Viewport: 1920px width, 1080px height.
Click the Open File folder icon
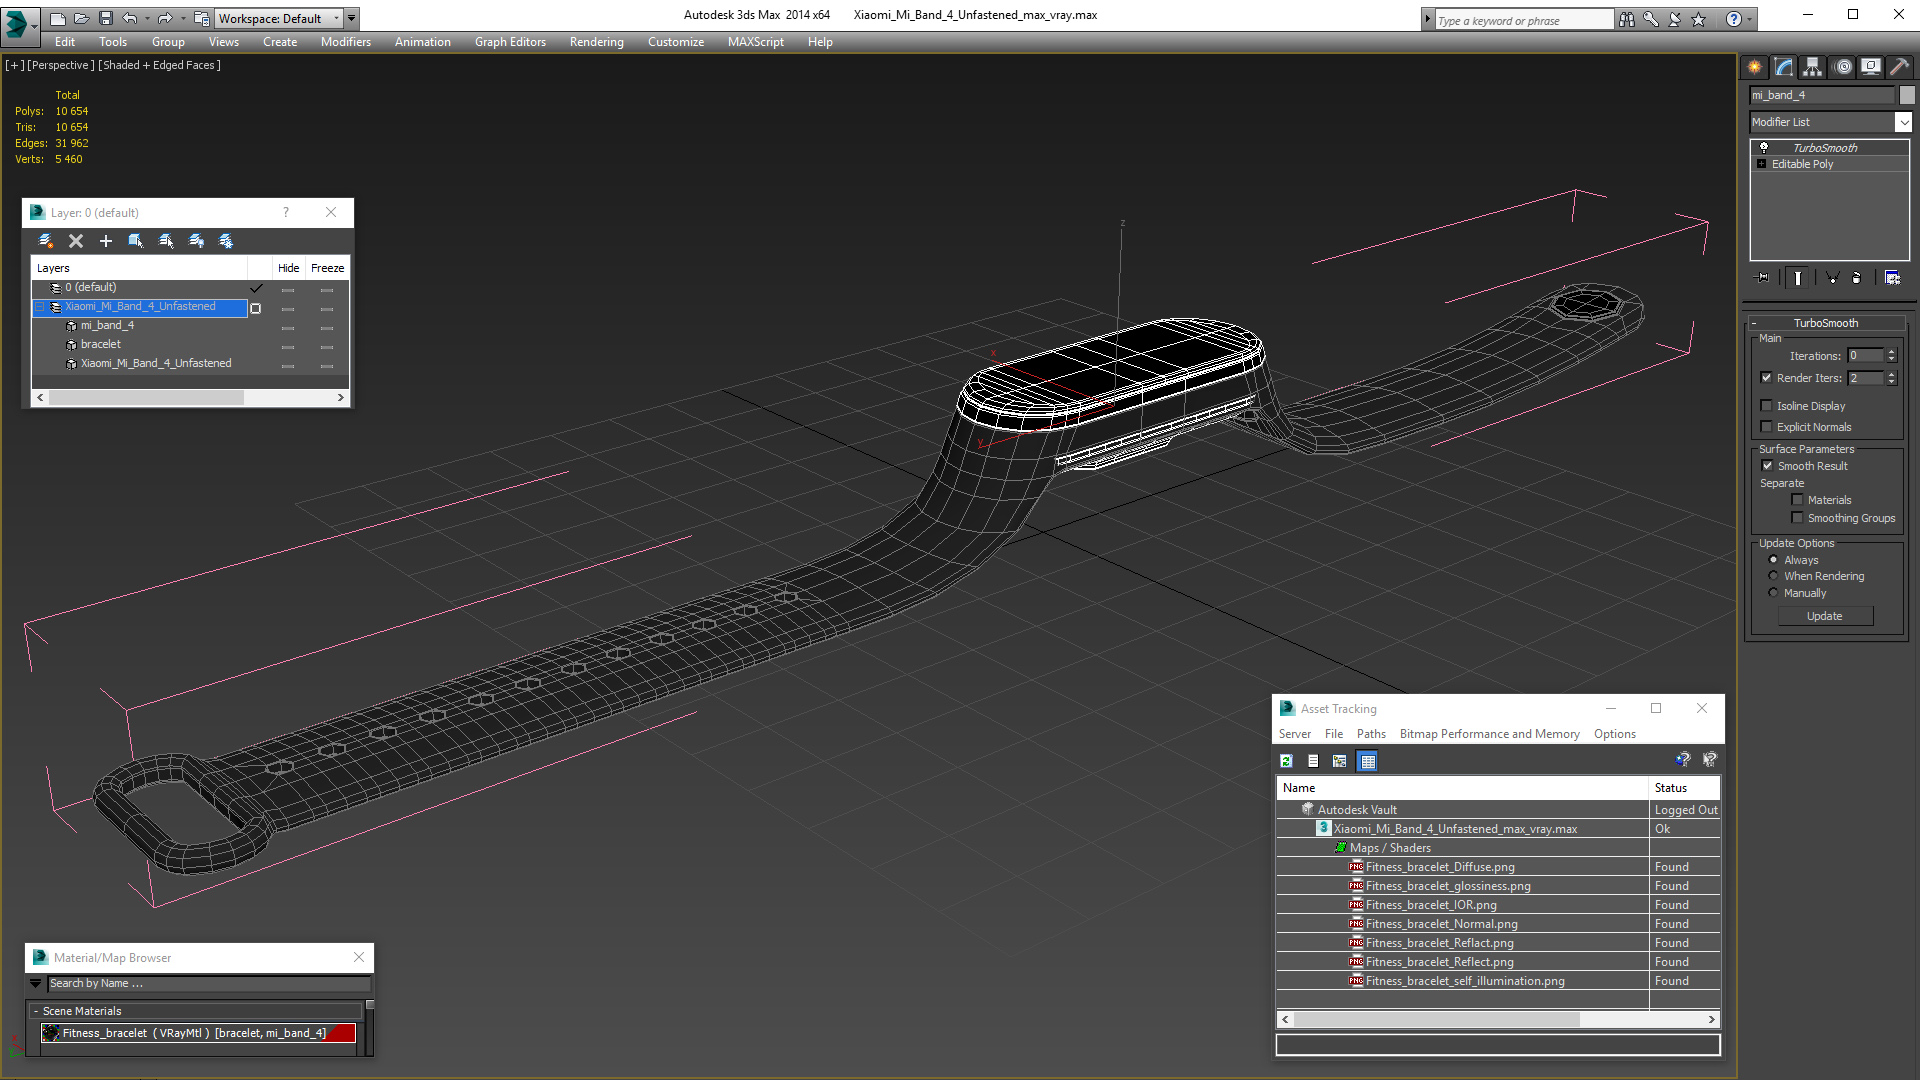pyautogui.click(x=82, y=18)
